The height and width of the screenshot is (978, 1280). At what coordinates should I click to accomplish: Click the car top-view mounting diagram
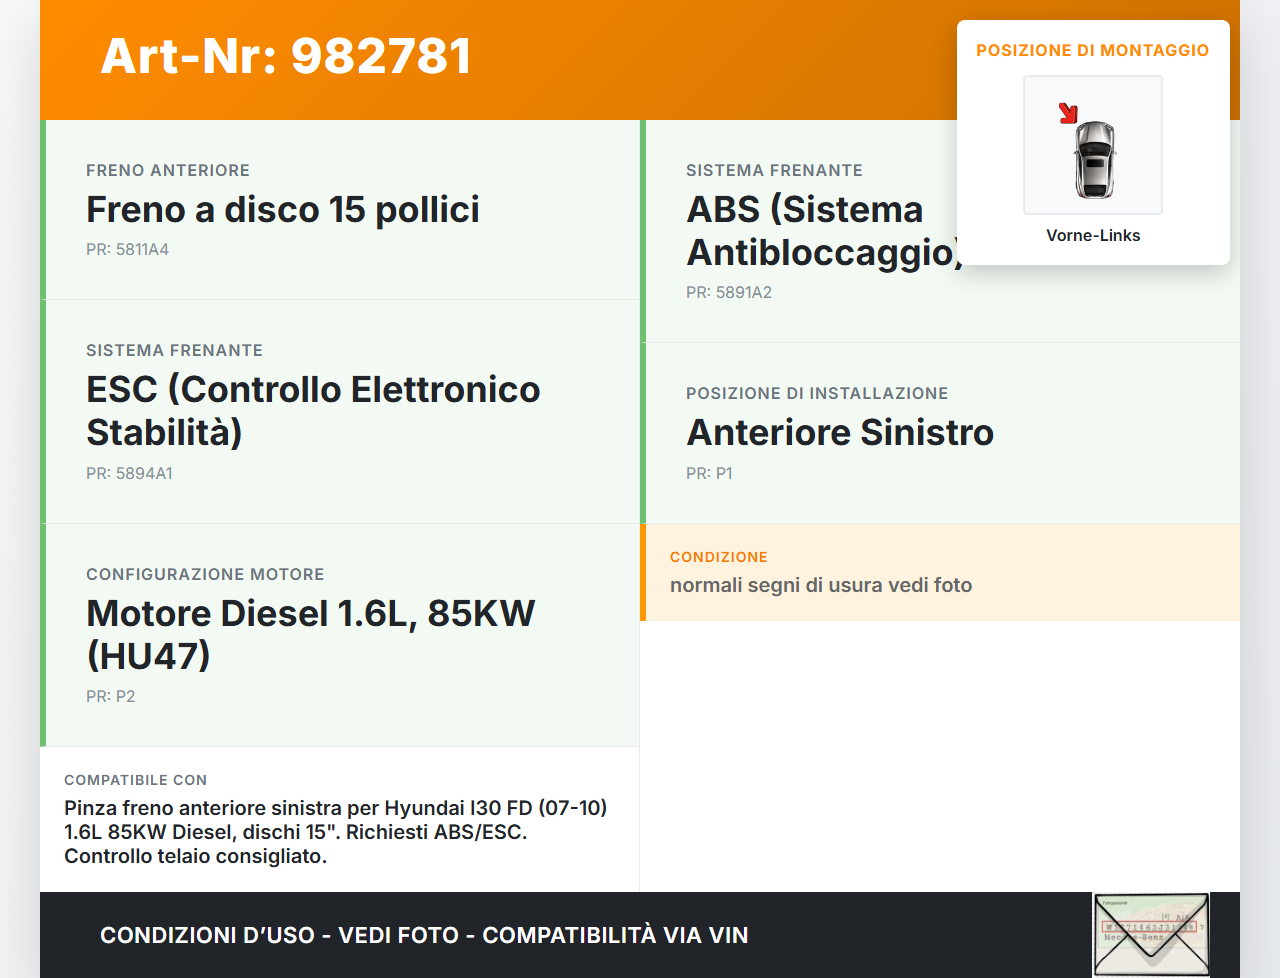pyautogui.click(x=1092, y=145)
